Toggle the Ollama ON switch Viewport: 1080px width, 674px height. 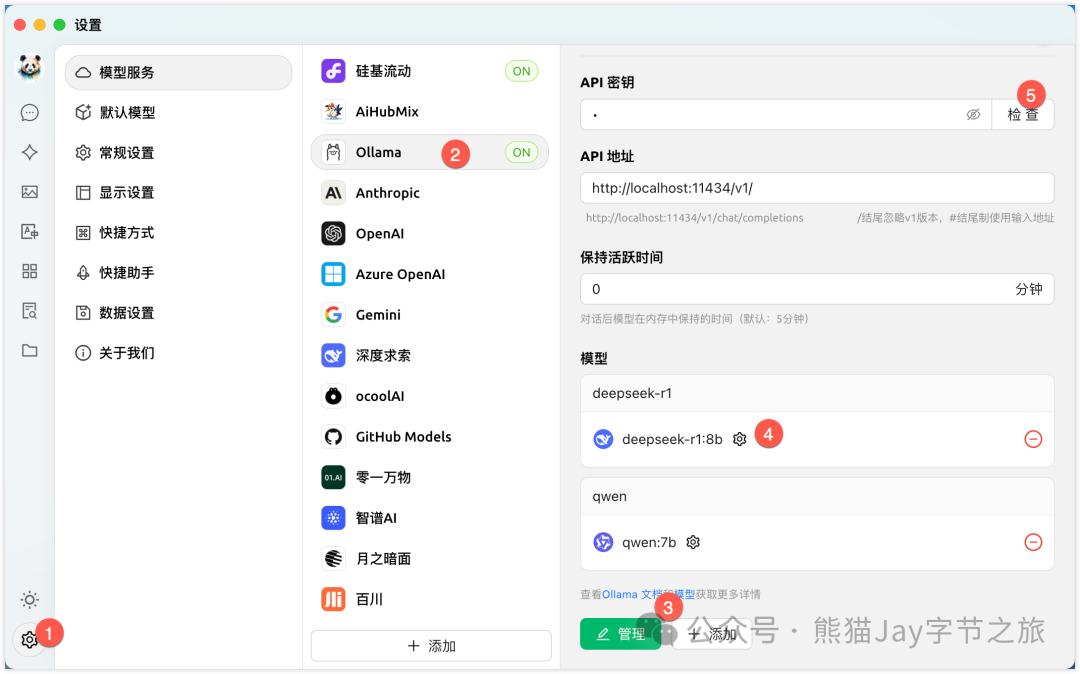click(x=521, y=152)
